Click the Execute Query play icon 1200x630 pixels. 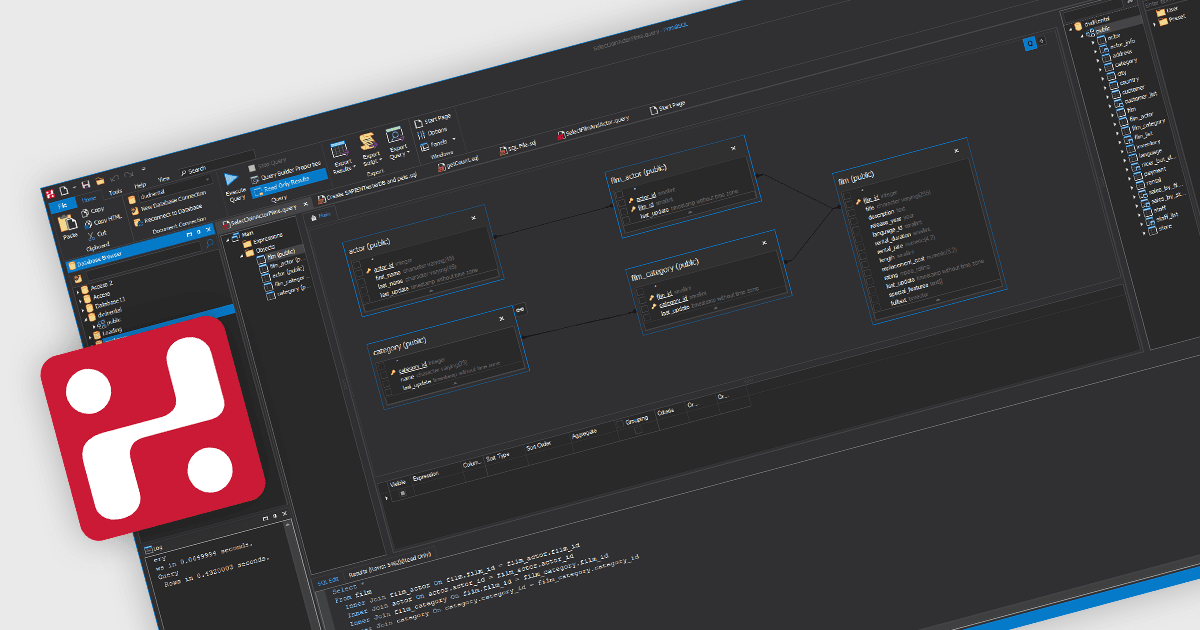pos(232,179)
